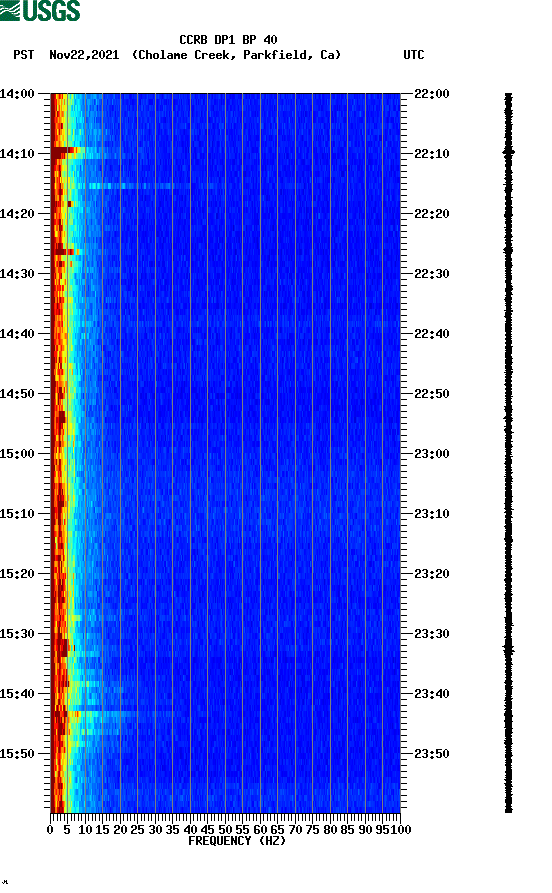Click the 23:10 UTC time label
This screenshot has height=893, width=552.
point(432,514)
